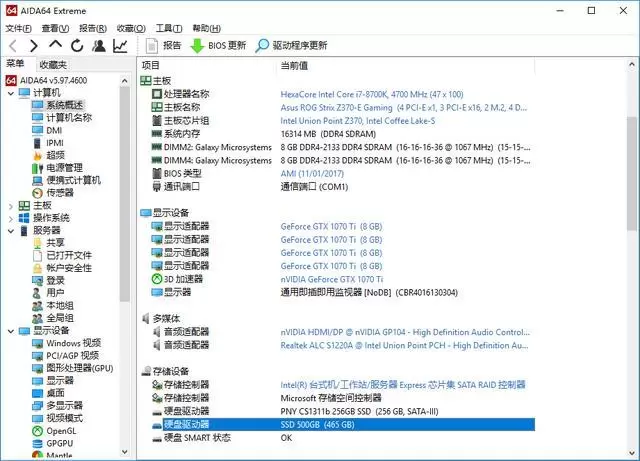Click the 驱动程序更新 magnifier icon
640x461 pixels.
click(263, 45)
